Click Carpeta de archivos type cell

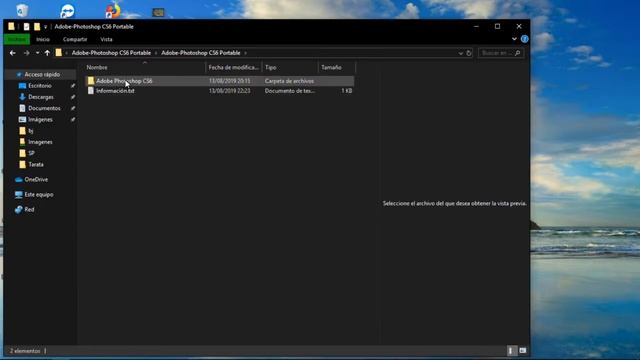pos(289,81)
